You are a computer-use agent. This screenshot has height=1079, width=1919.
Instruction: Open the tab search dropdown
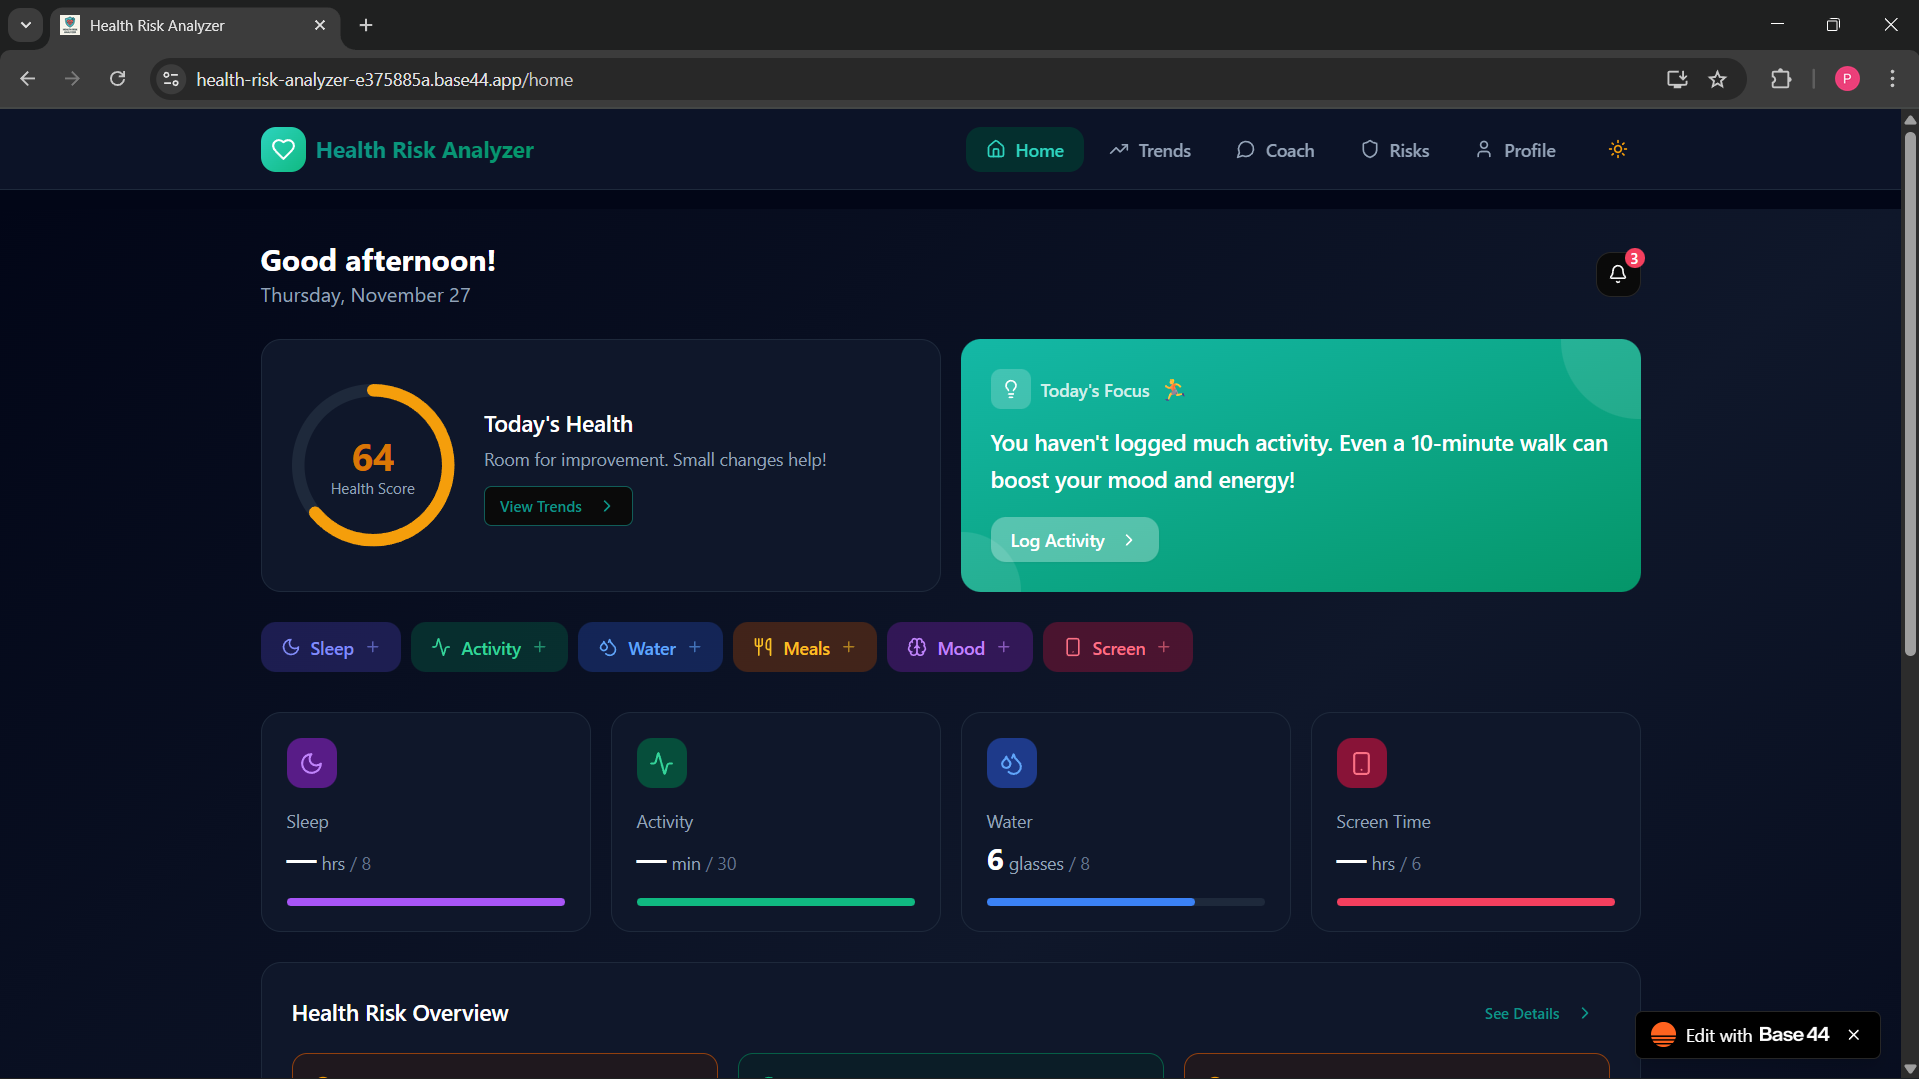click(25, 25)
